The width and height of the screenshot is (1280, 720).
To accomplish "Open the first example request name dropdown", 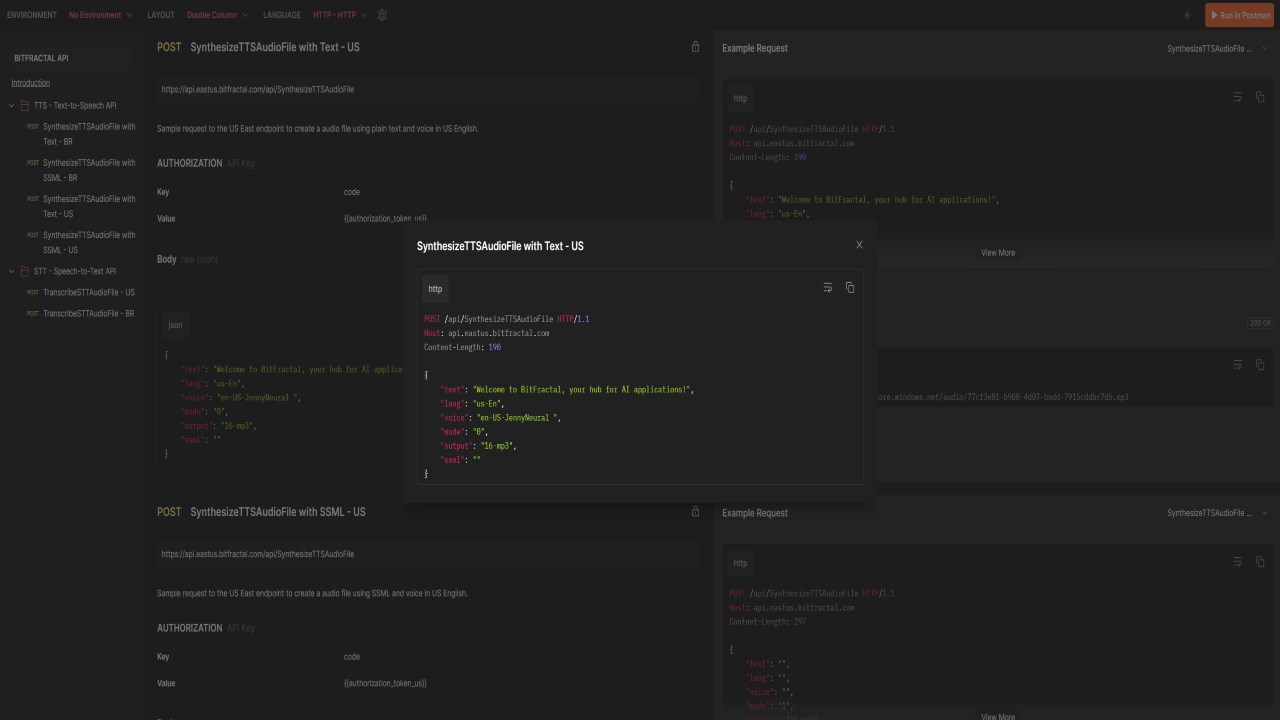I will 1217,49.
